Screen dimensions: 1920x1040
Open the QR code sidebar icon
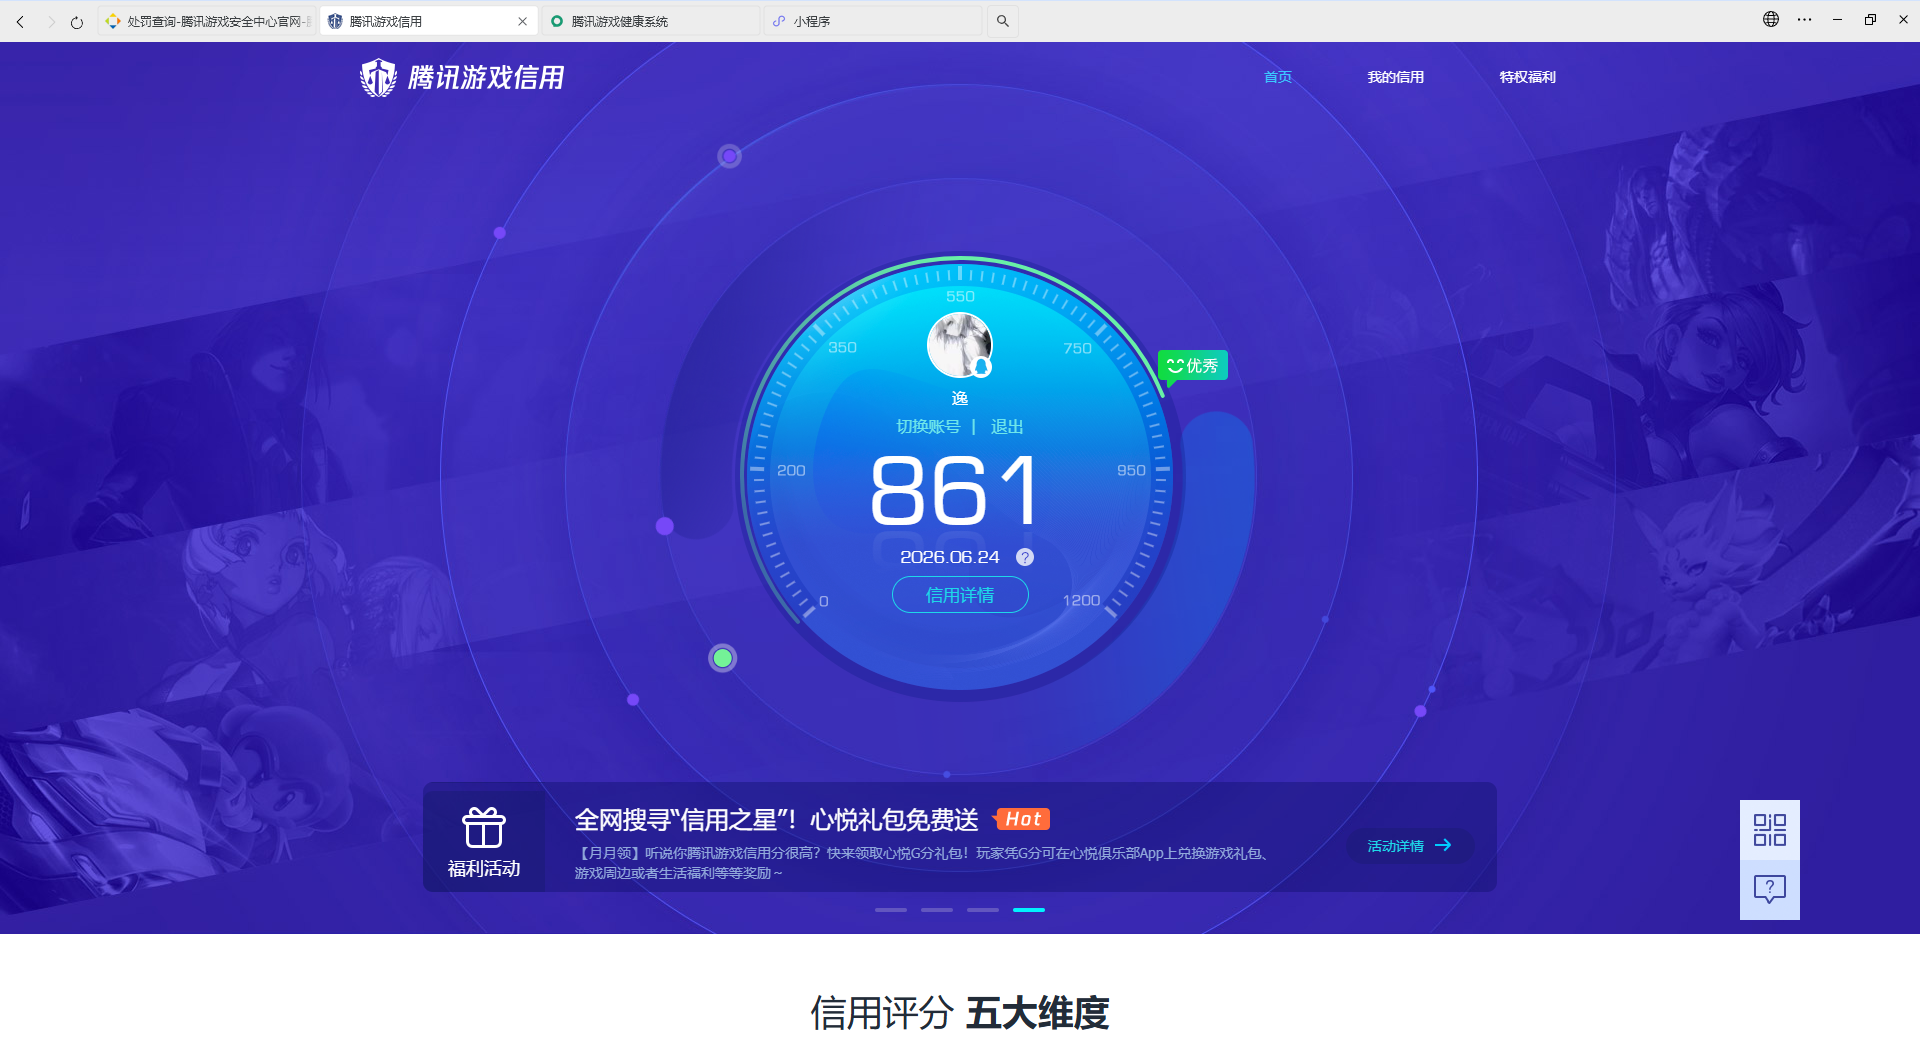(1770, 830)
